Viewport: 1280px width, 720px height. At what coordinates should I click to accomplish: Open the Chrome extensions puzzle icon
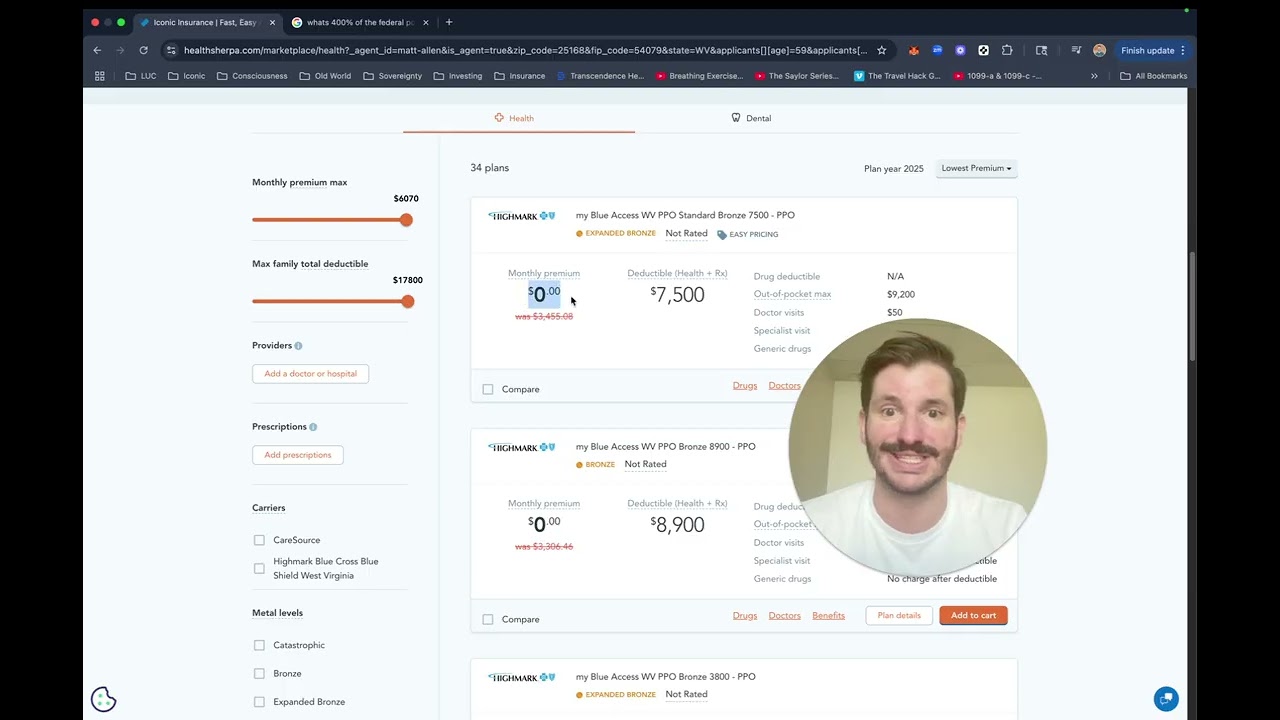click(1007, 50)
